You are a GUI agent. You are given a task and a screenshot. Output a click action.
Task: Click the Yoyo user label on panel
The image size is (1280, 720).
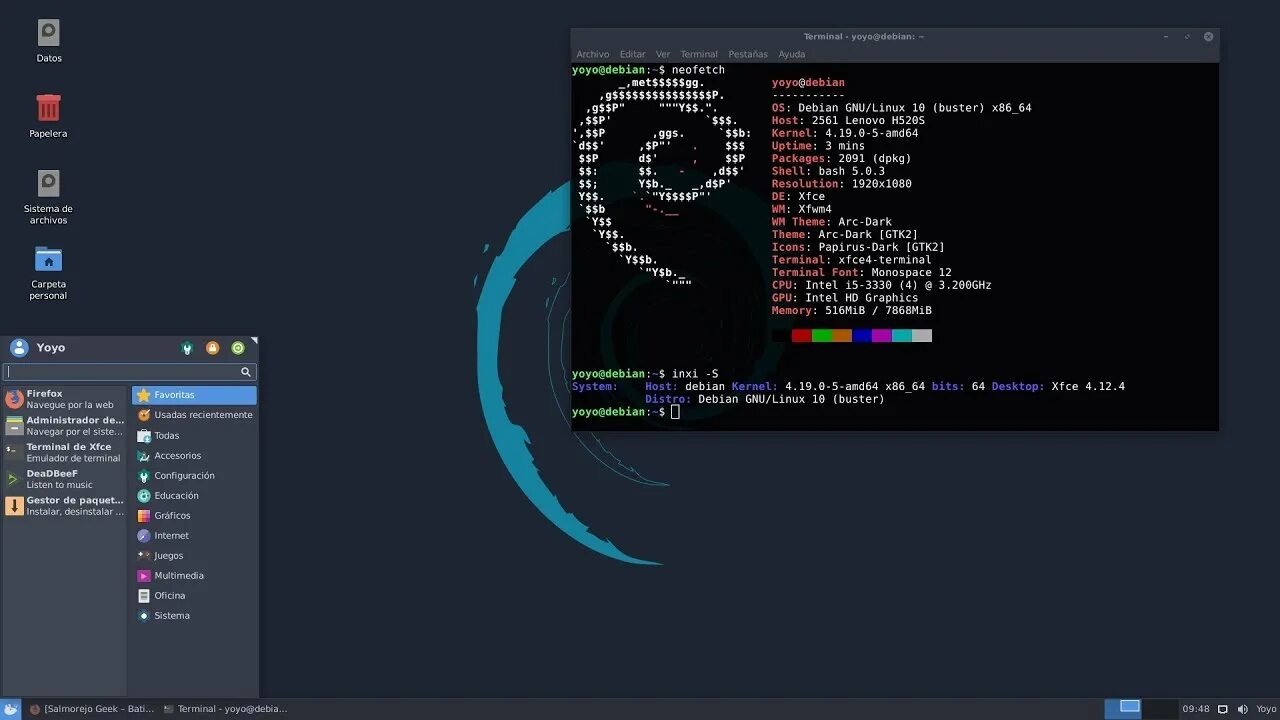(1266, 709)
